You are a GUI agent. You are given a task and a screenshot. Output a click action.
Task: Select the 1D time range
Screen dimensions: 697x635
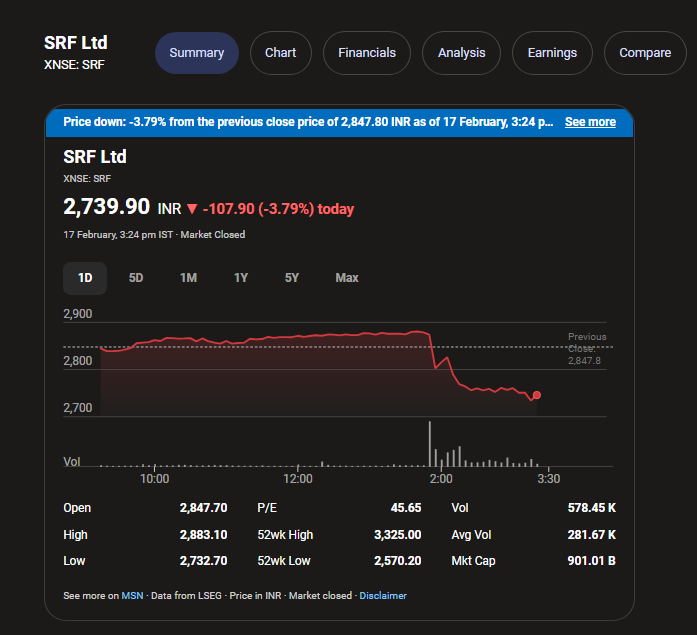click(x=85, y=278)
